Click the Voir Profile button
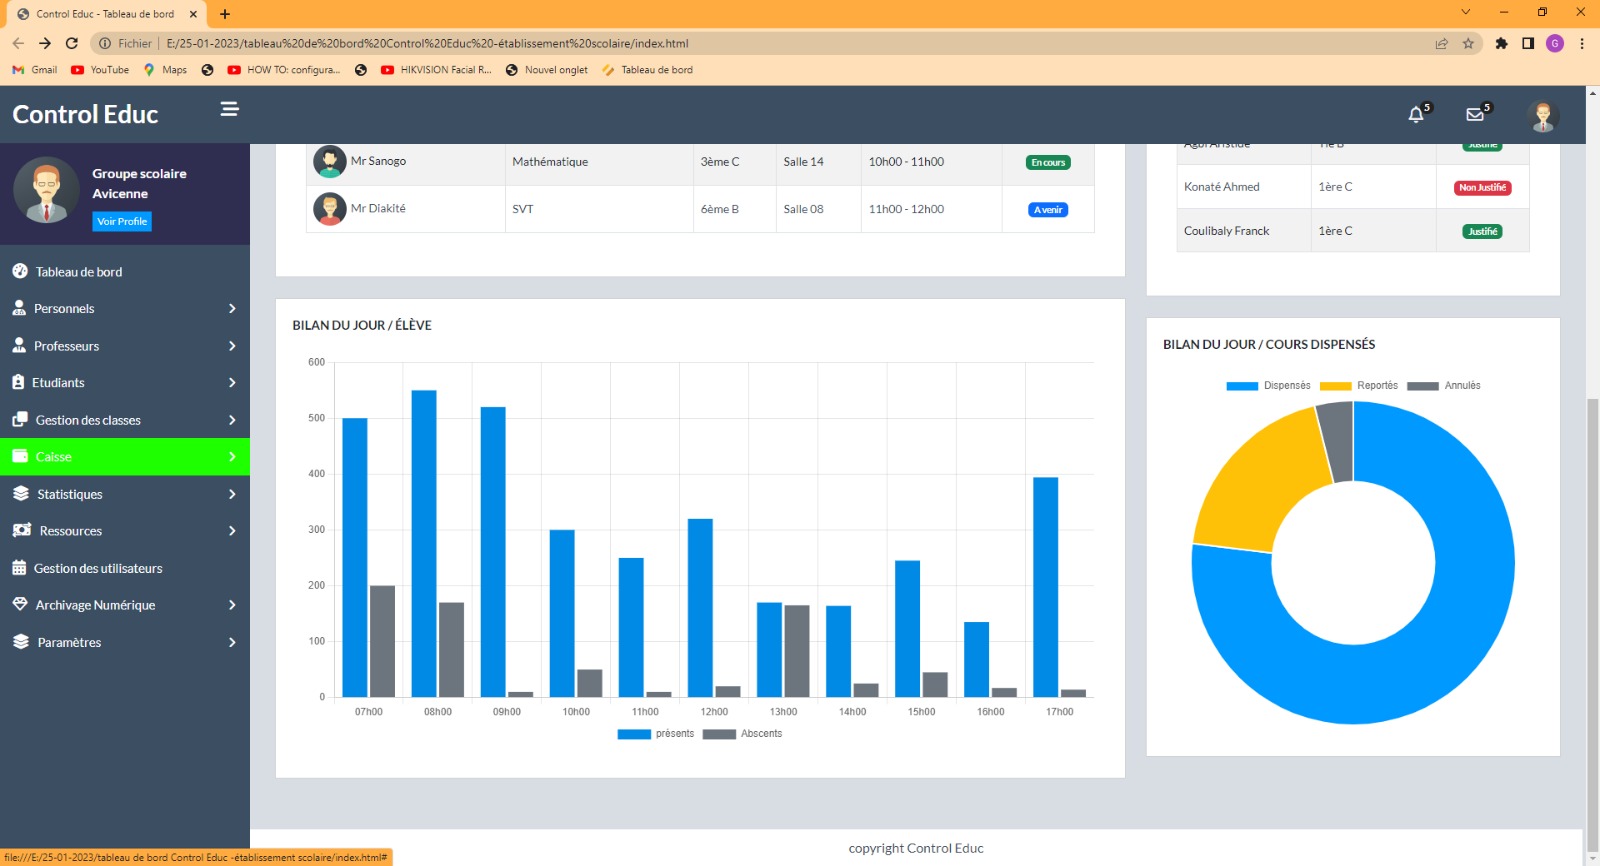The height and width of the screenshot is (866, 1600). click(x=122, y=221)
